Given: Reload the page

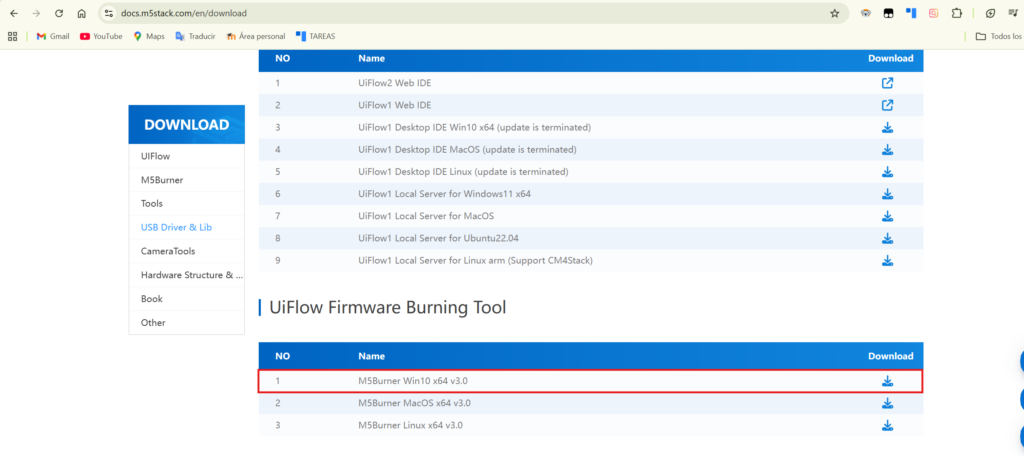Looking at the screenshot, I should 59,14.
